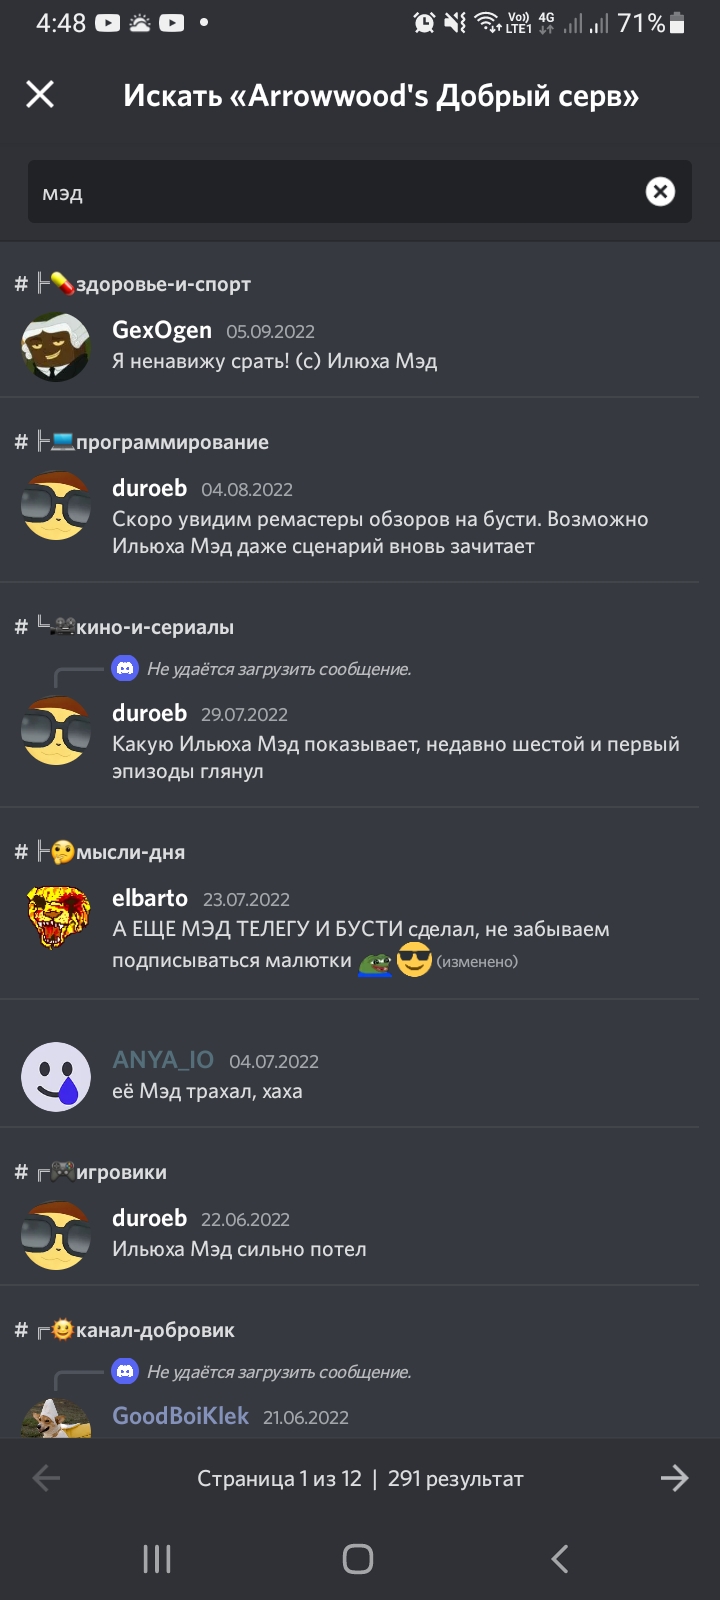Open elbarto's tiger avatar
The image size is (720, 1600).
pyautogui.click(x=56, y=916)
